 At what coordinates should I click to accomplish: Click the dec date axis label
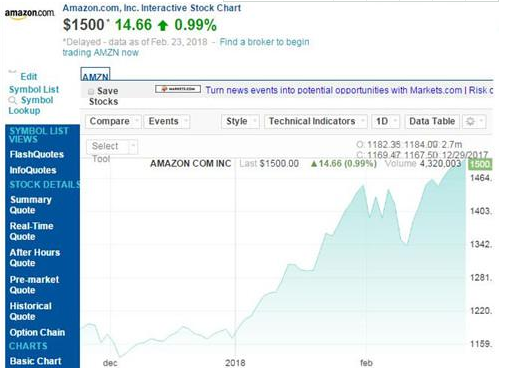110,363
